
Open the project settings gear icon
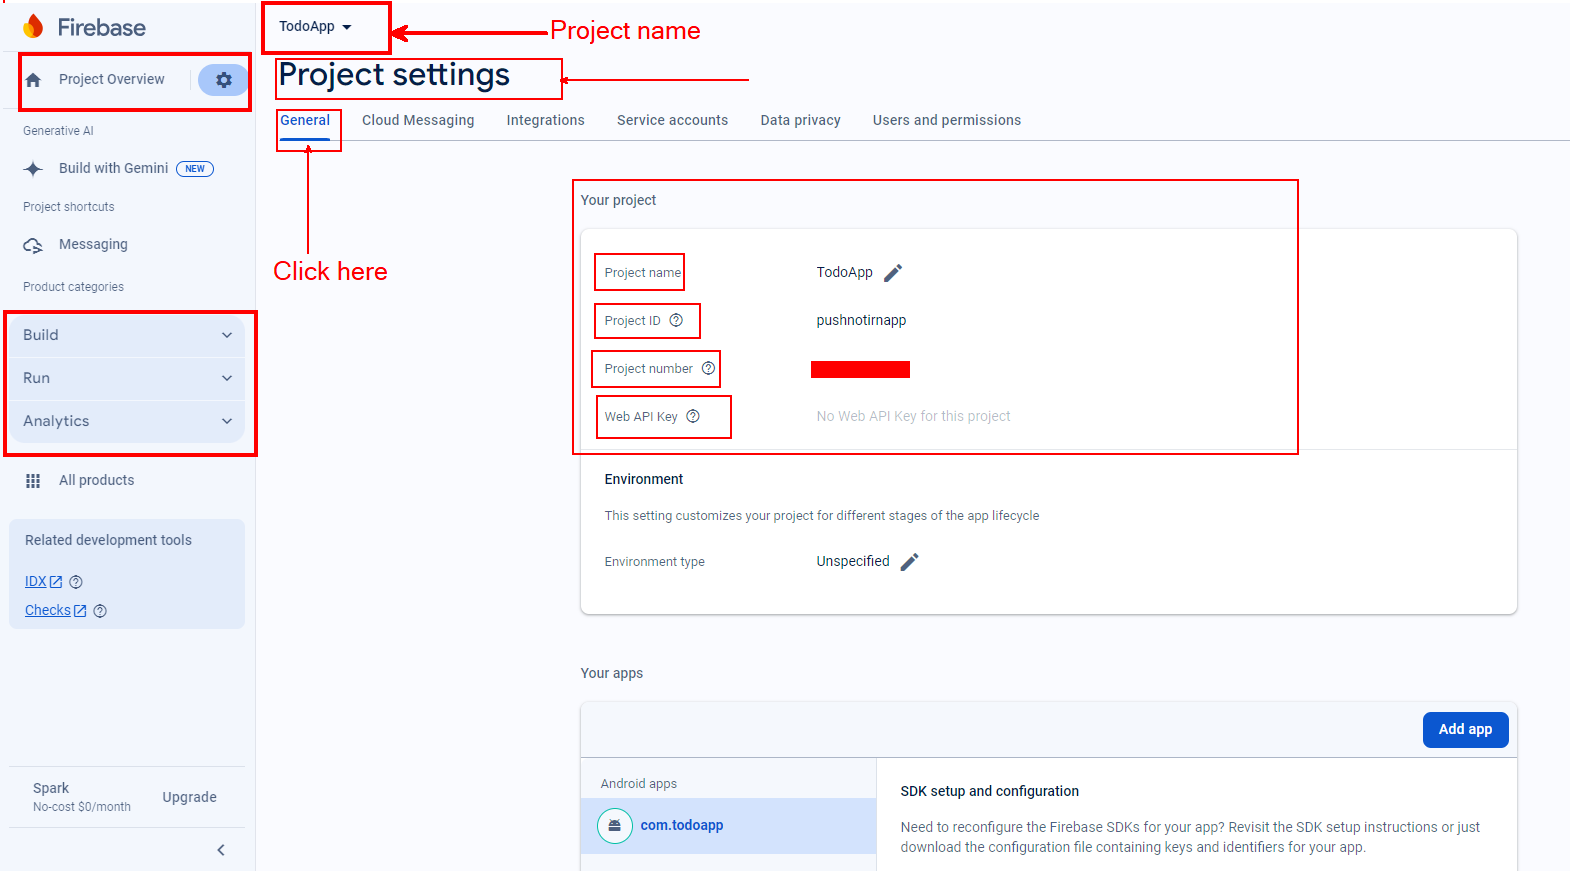pyautogui.click(x=223, y=80)
